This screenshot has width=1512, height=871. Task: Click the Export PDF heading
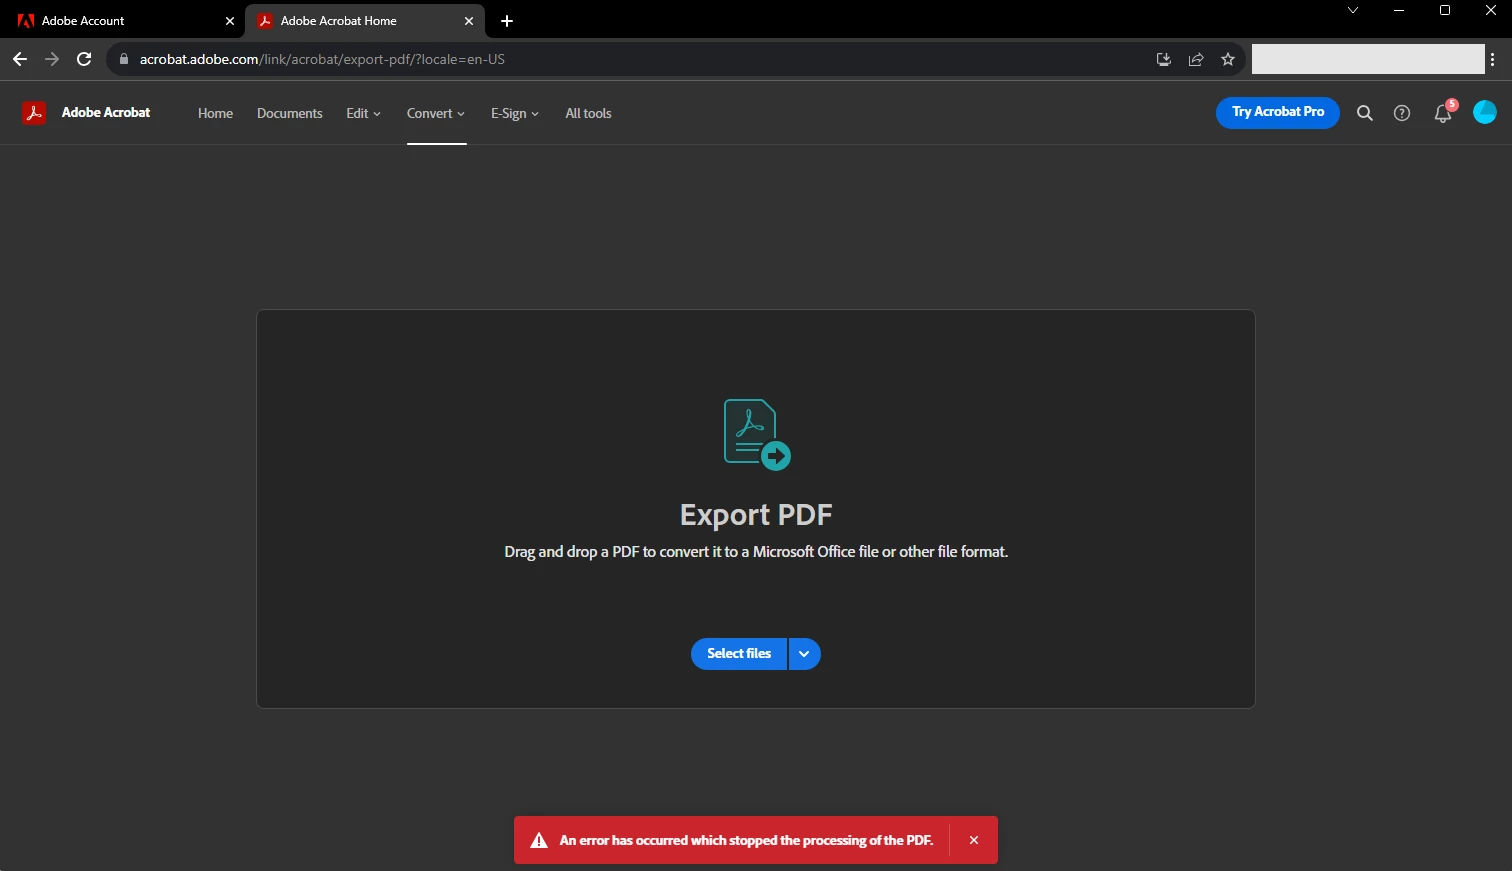[756, 515]
